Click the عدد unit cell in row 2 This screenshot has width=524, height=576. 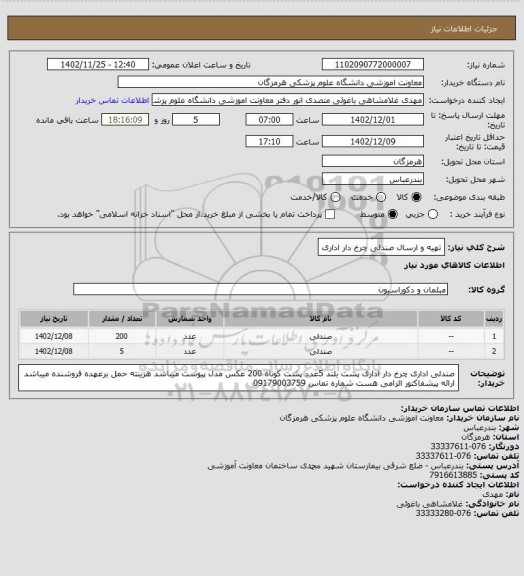click(x=190, y=351)
